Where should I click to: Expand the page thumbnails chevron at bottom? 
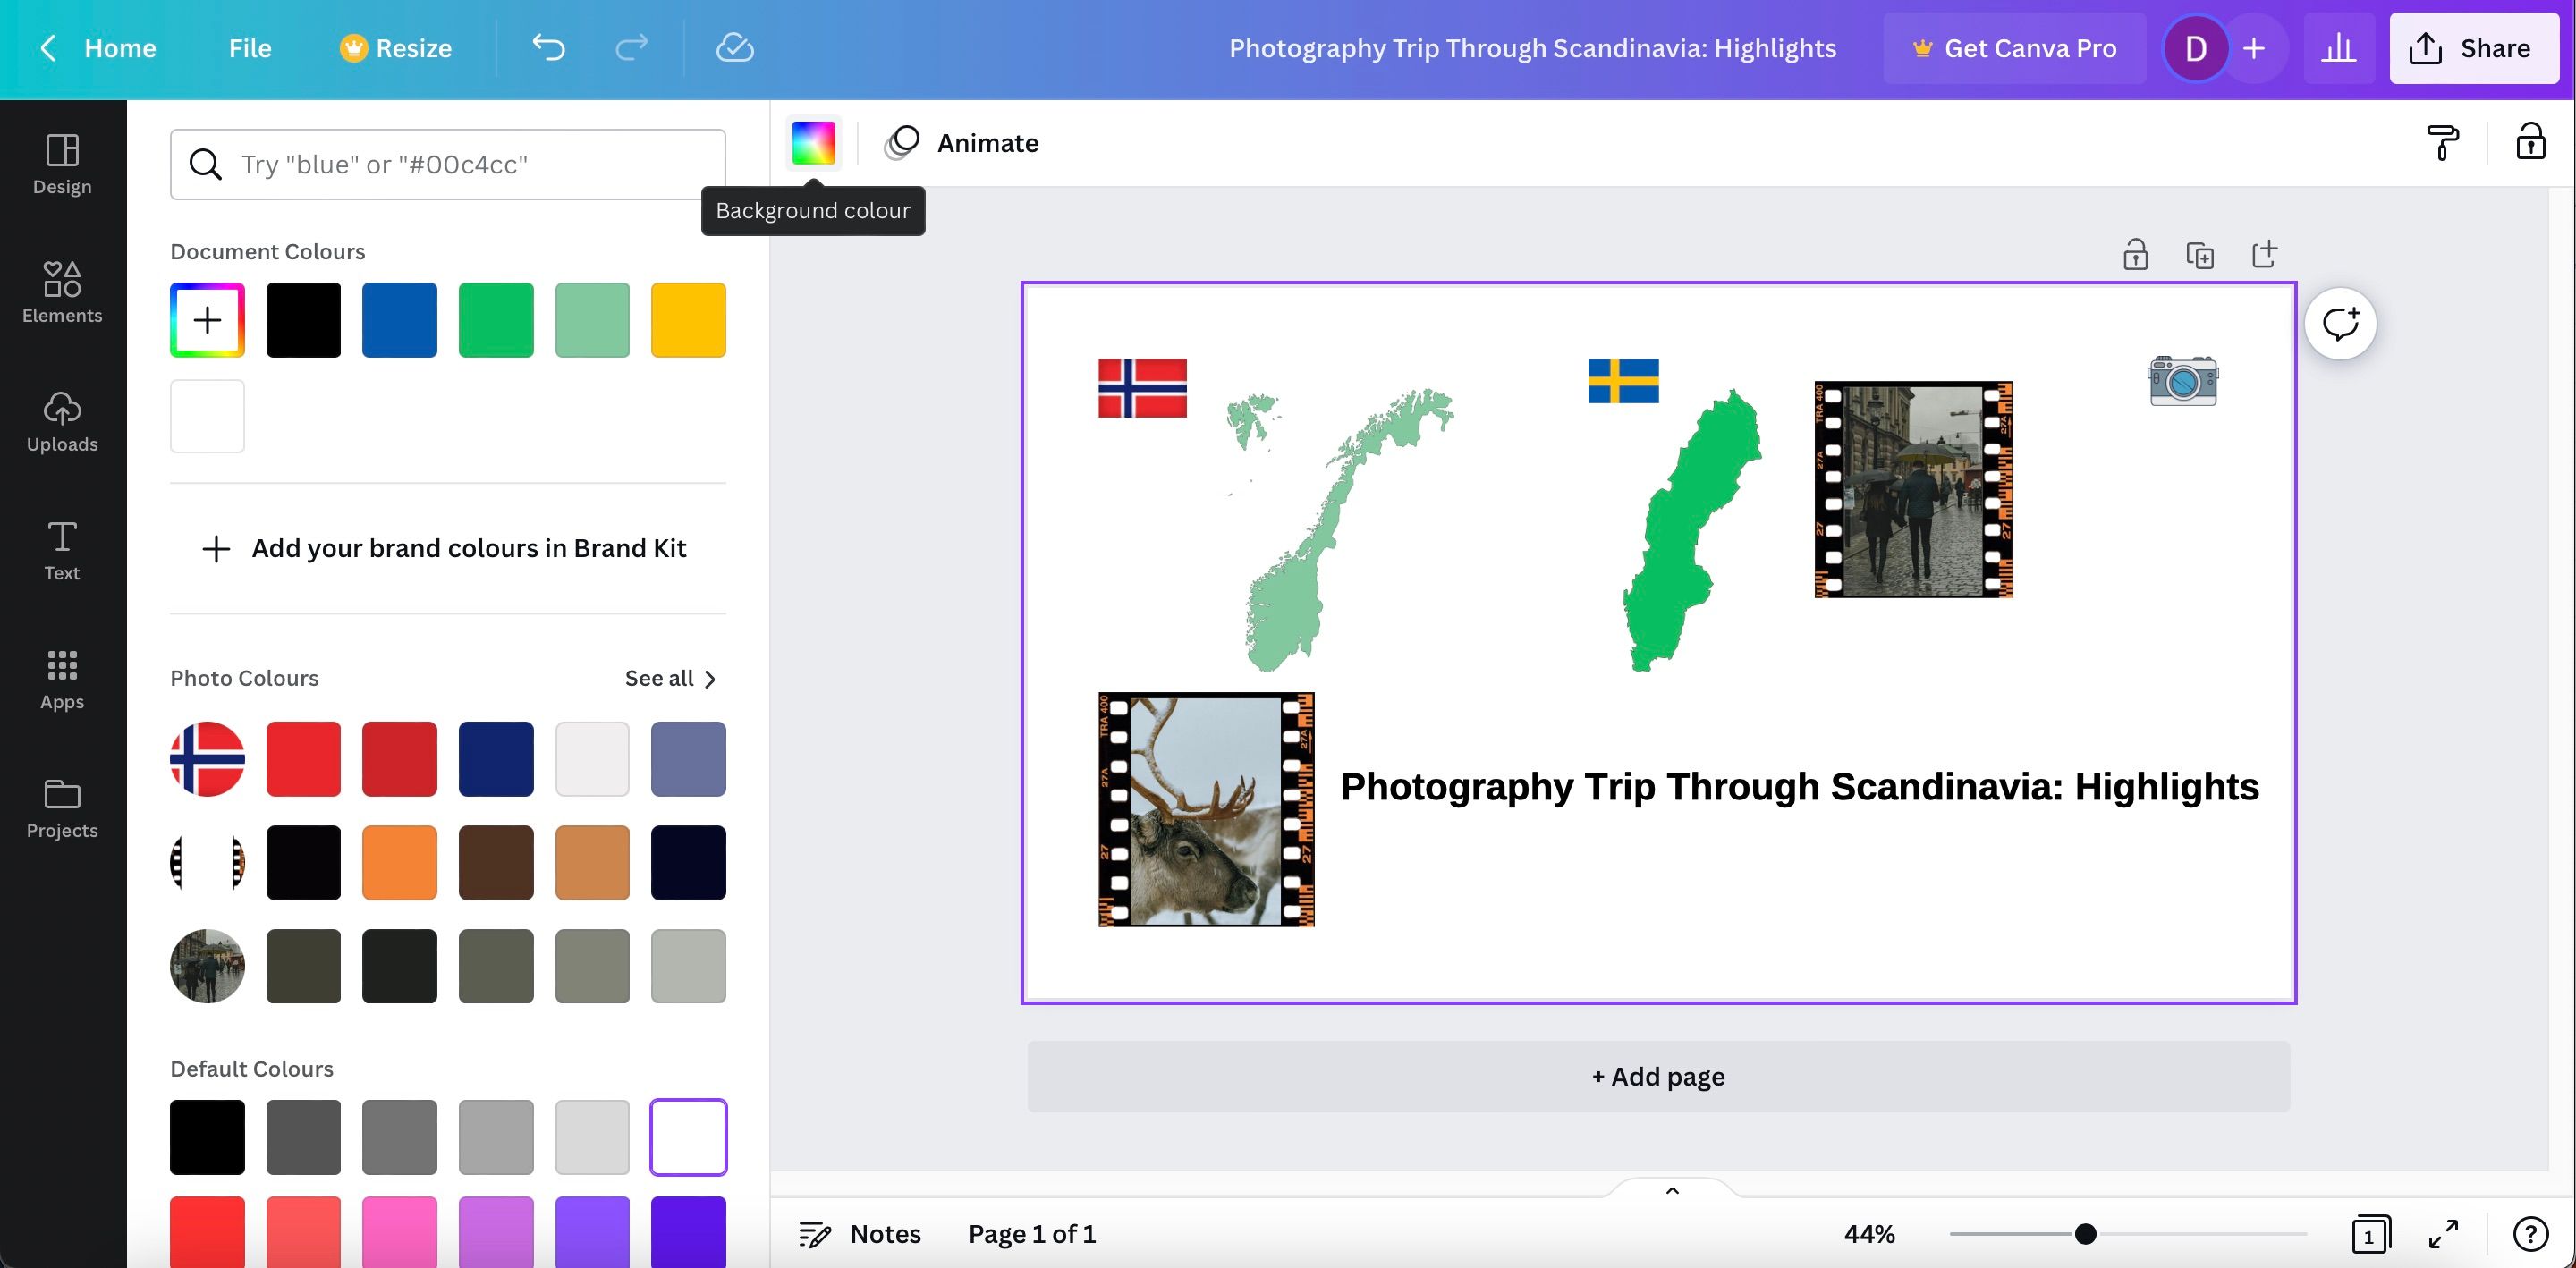tap(1671, 1190)
